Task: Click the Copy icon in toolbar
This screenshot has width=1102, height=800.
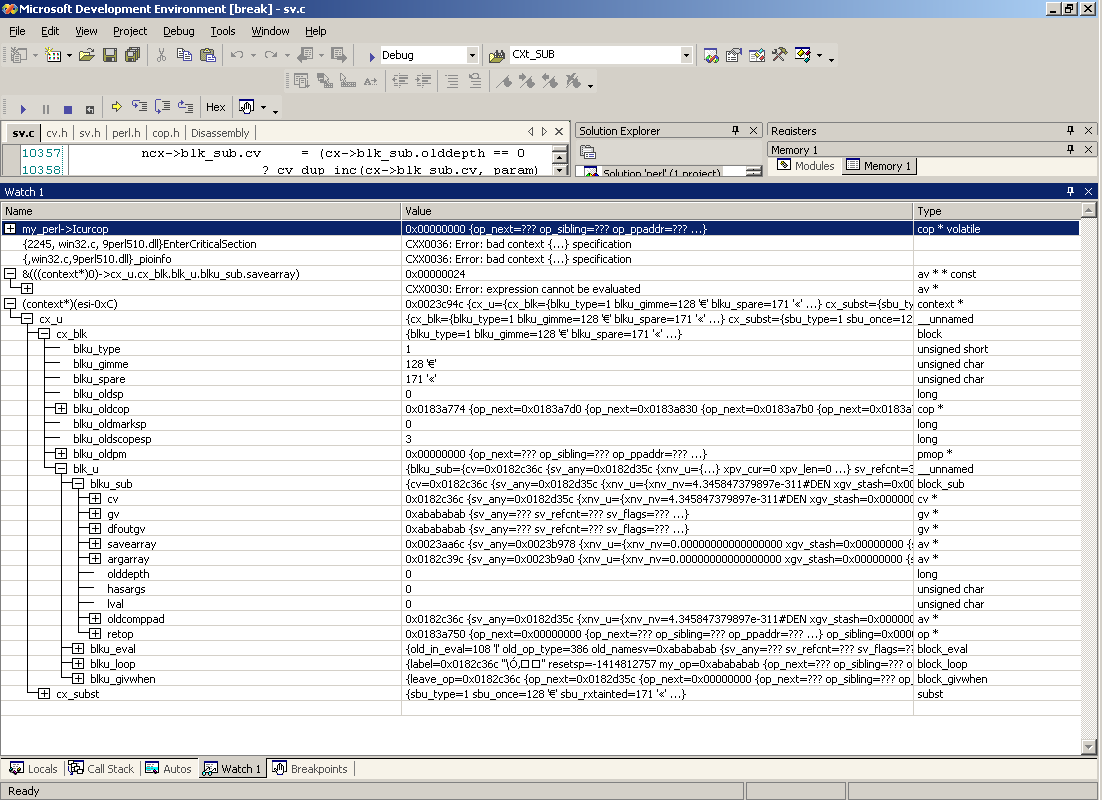Action: pos(184,55)
